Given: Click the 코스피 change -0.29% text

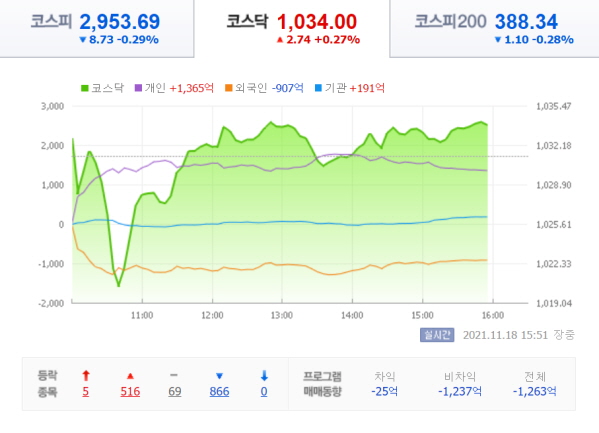Looking at the screenshot, I should coord(138,39).
